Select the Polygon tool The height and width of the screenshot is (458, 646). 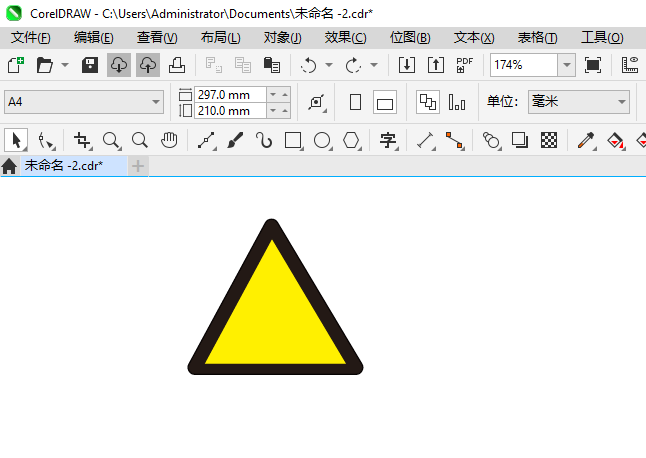tap(351, 140)
